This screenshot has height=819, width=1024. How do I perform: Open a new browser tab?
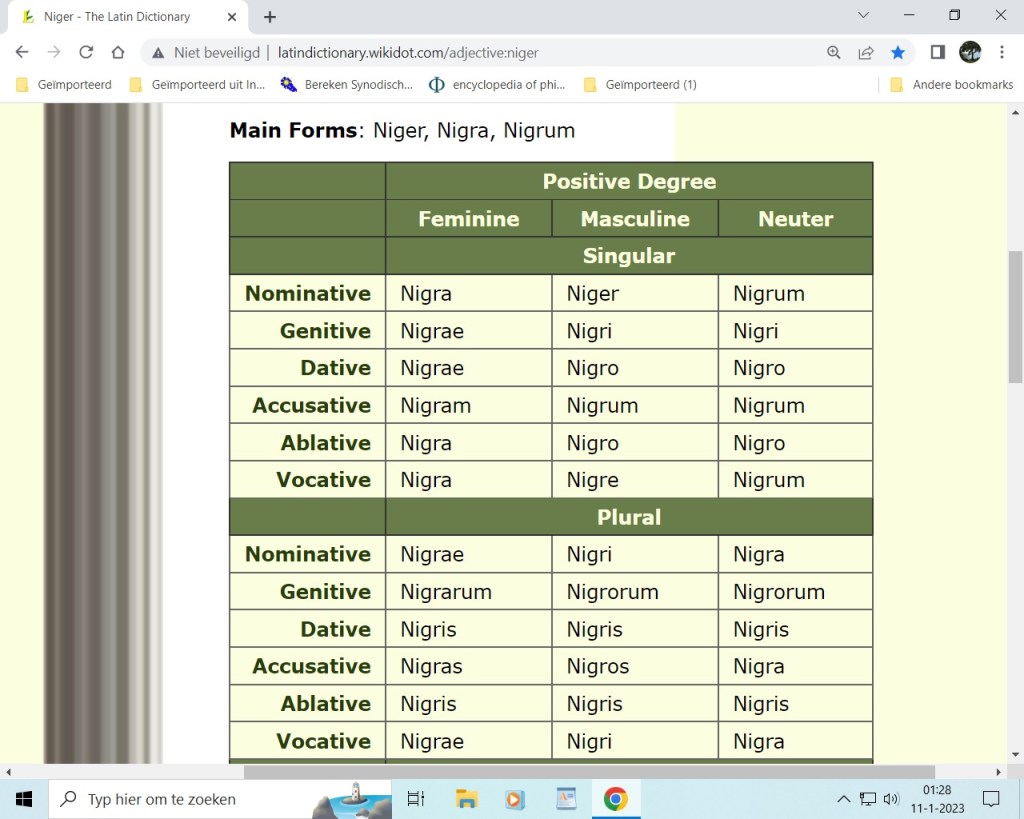tap(270, 17)
